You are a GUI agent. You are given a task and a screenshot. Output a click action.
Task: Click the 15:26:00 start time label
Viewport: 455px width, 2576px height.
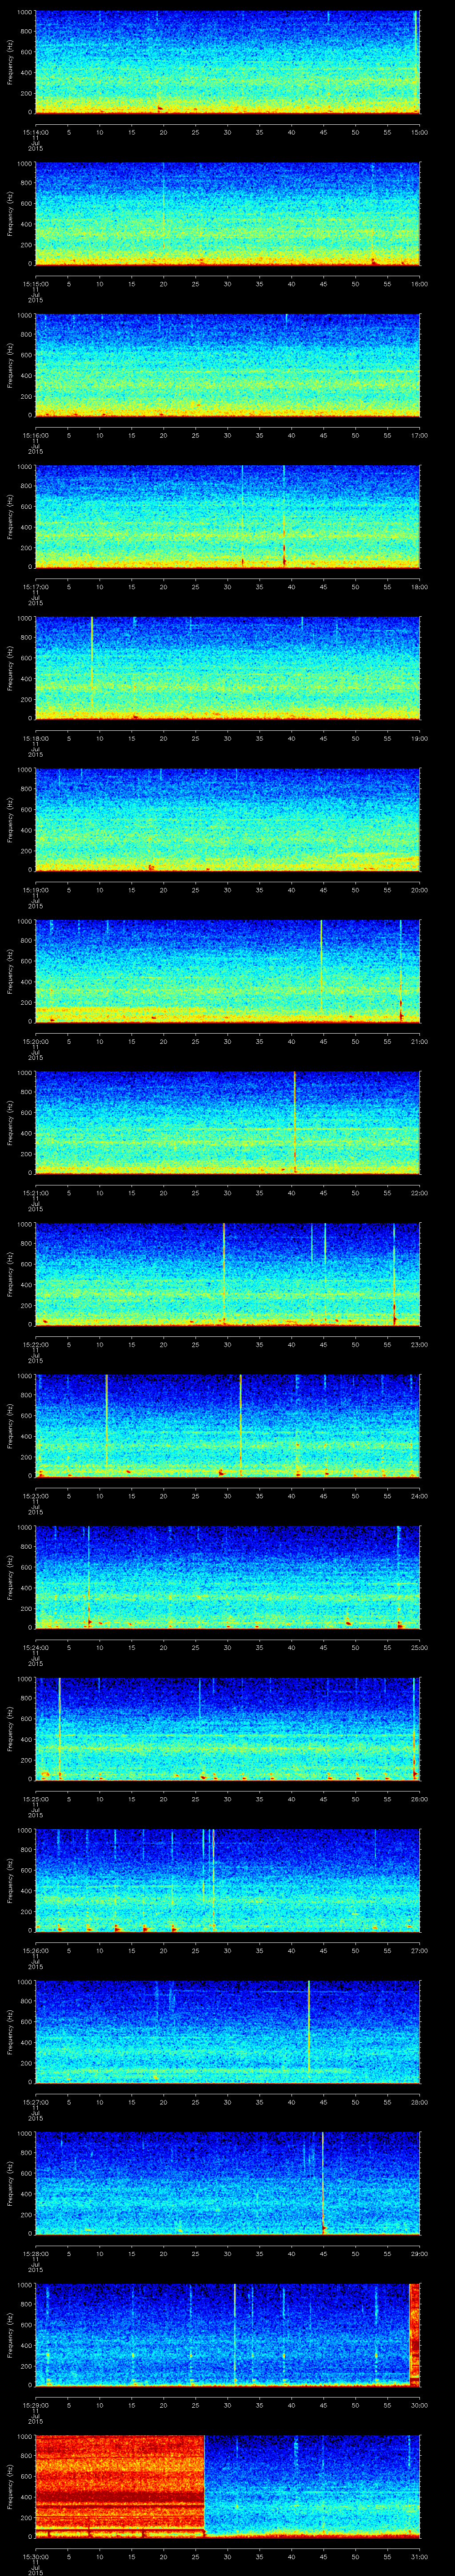pos(35,1950)
